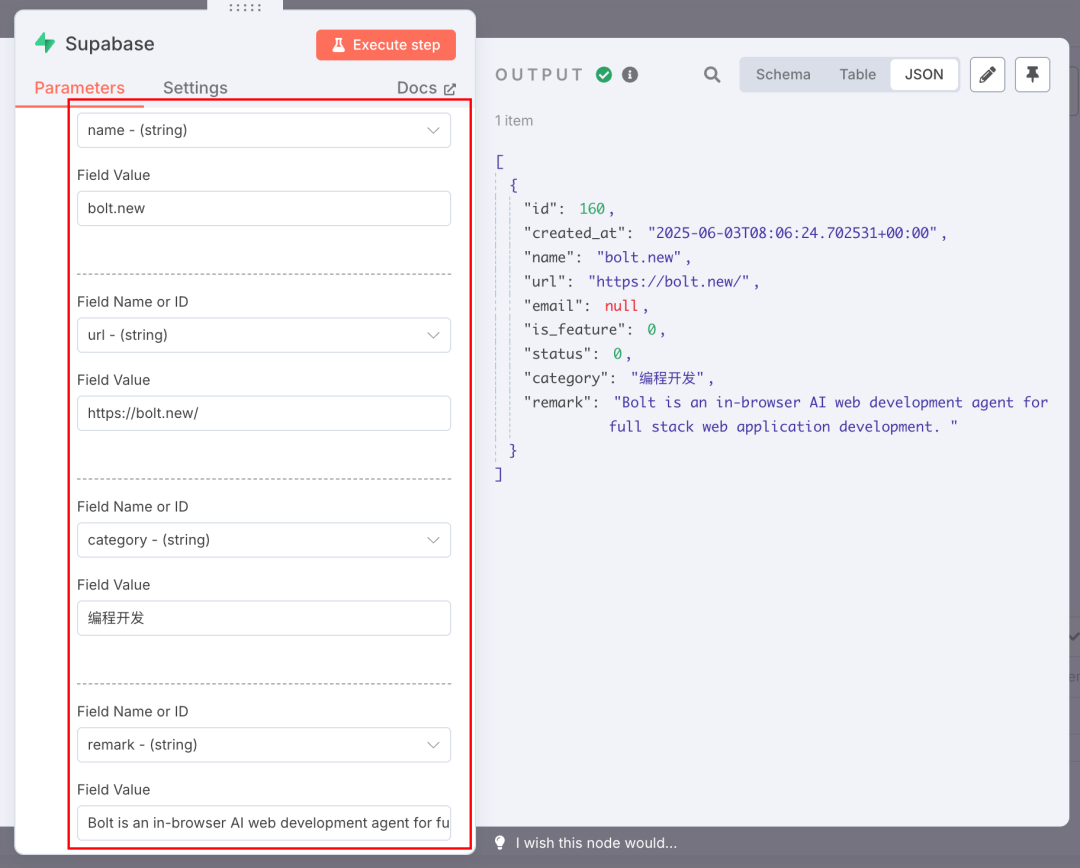The image size is (1080, 868).
Task: Open the Docs external link
Action: point(426,88)
